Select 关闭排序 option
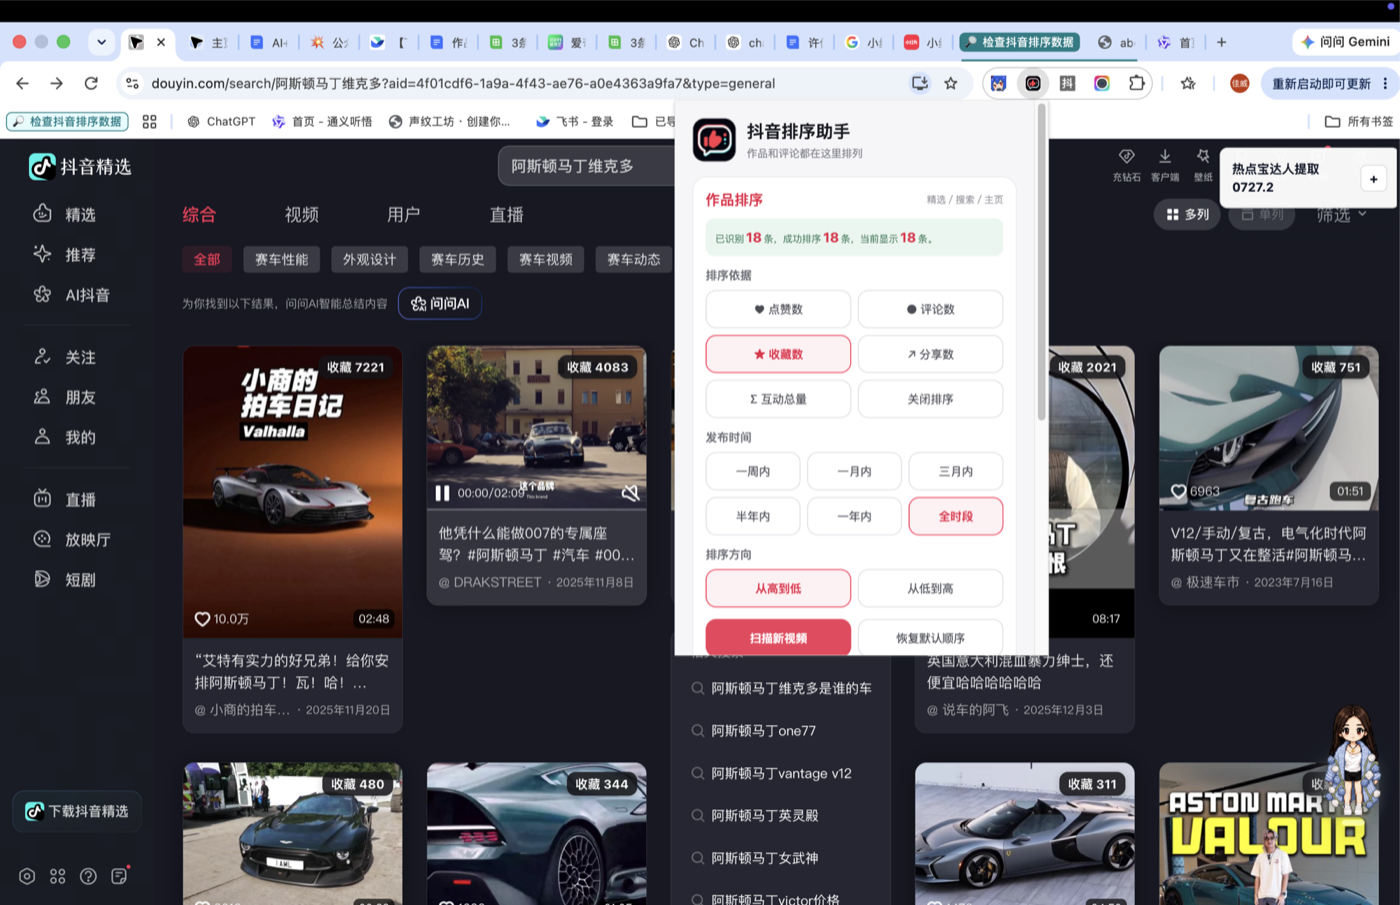Screen dimensions: 1400x905 point(930,399)
